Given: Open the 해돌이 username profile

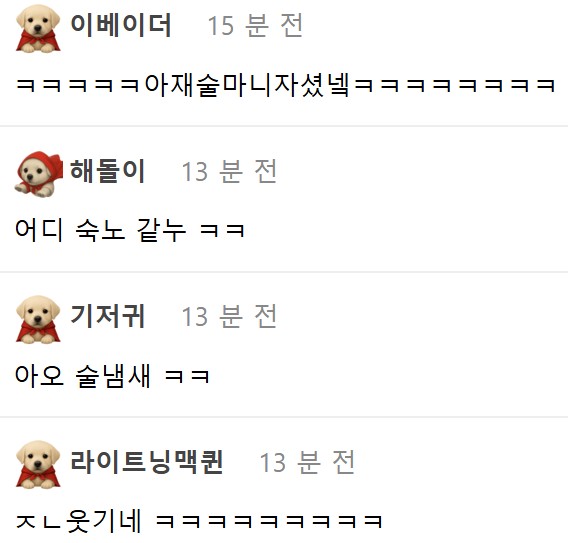Looking at the screenshot, I should pos(108,171).
